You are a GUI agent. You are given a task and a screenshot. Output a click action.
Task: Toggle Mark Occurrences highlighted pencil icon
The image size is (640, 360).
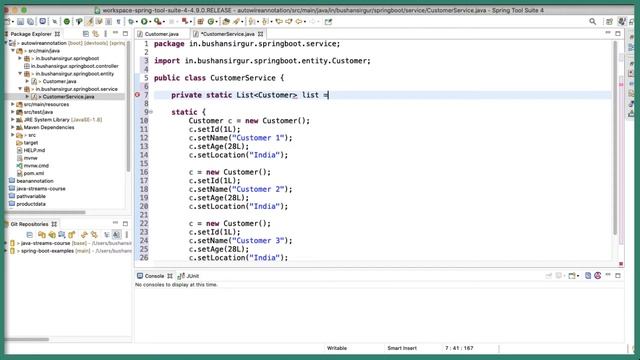89,21
